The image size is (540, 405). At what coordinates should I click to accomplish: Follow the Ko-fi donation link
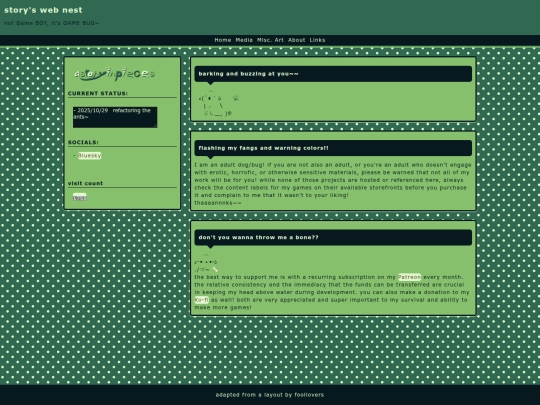point(201,300)
